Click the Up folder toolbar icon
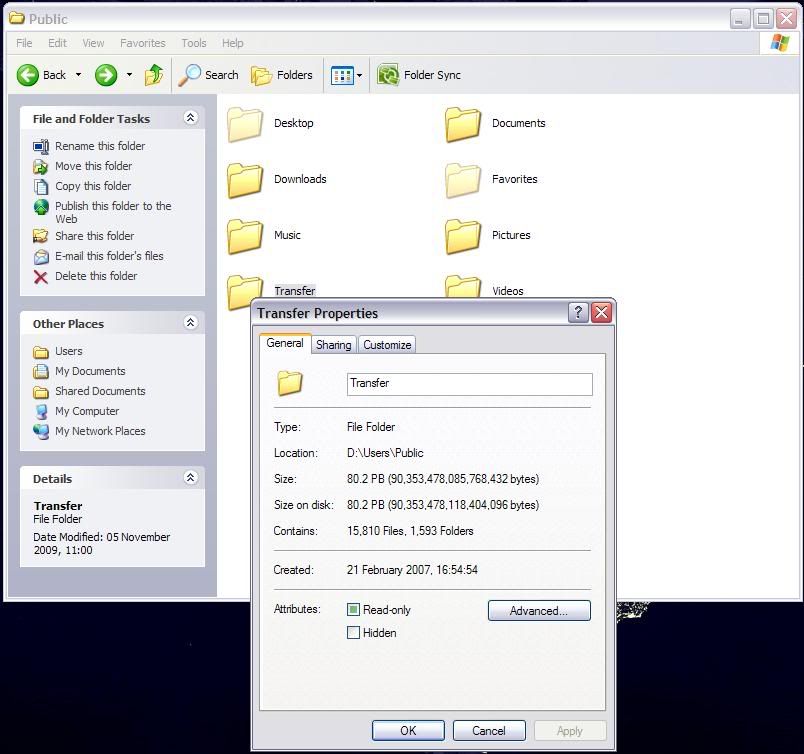 tap(154, 75)
